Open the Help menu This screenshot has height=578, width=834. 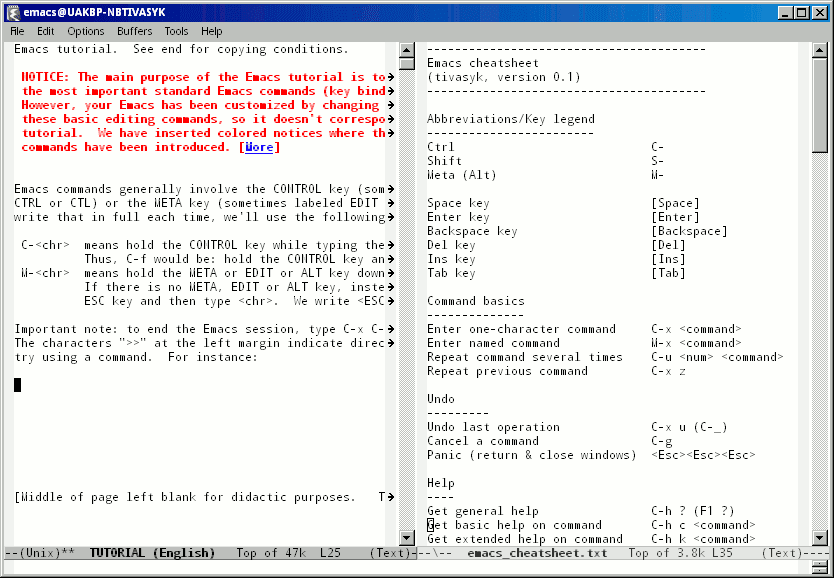coord(211,31)
